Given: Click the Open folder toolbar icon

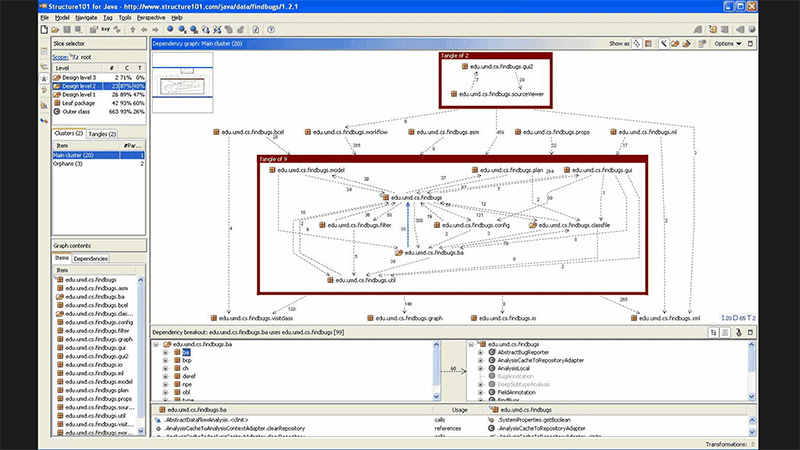Looking at the screenshot, I should [55, 30].
